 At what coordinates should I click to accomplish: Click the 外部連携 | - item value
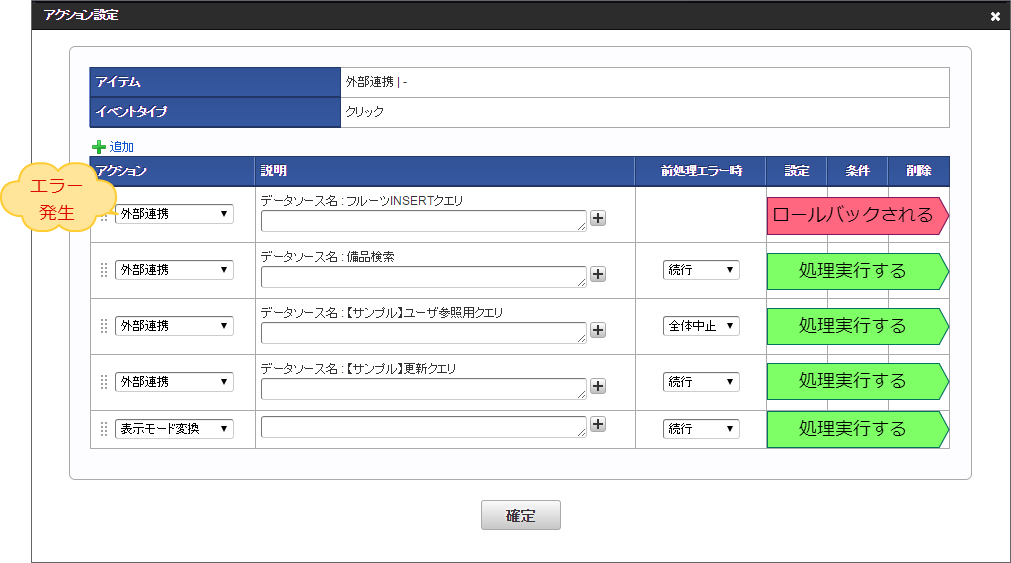coord(377,82)
